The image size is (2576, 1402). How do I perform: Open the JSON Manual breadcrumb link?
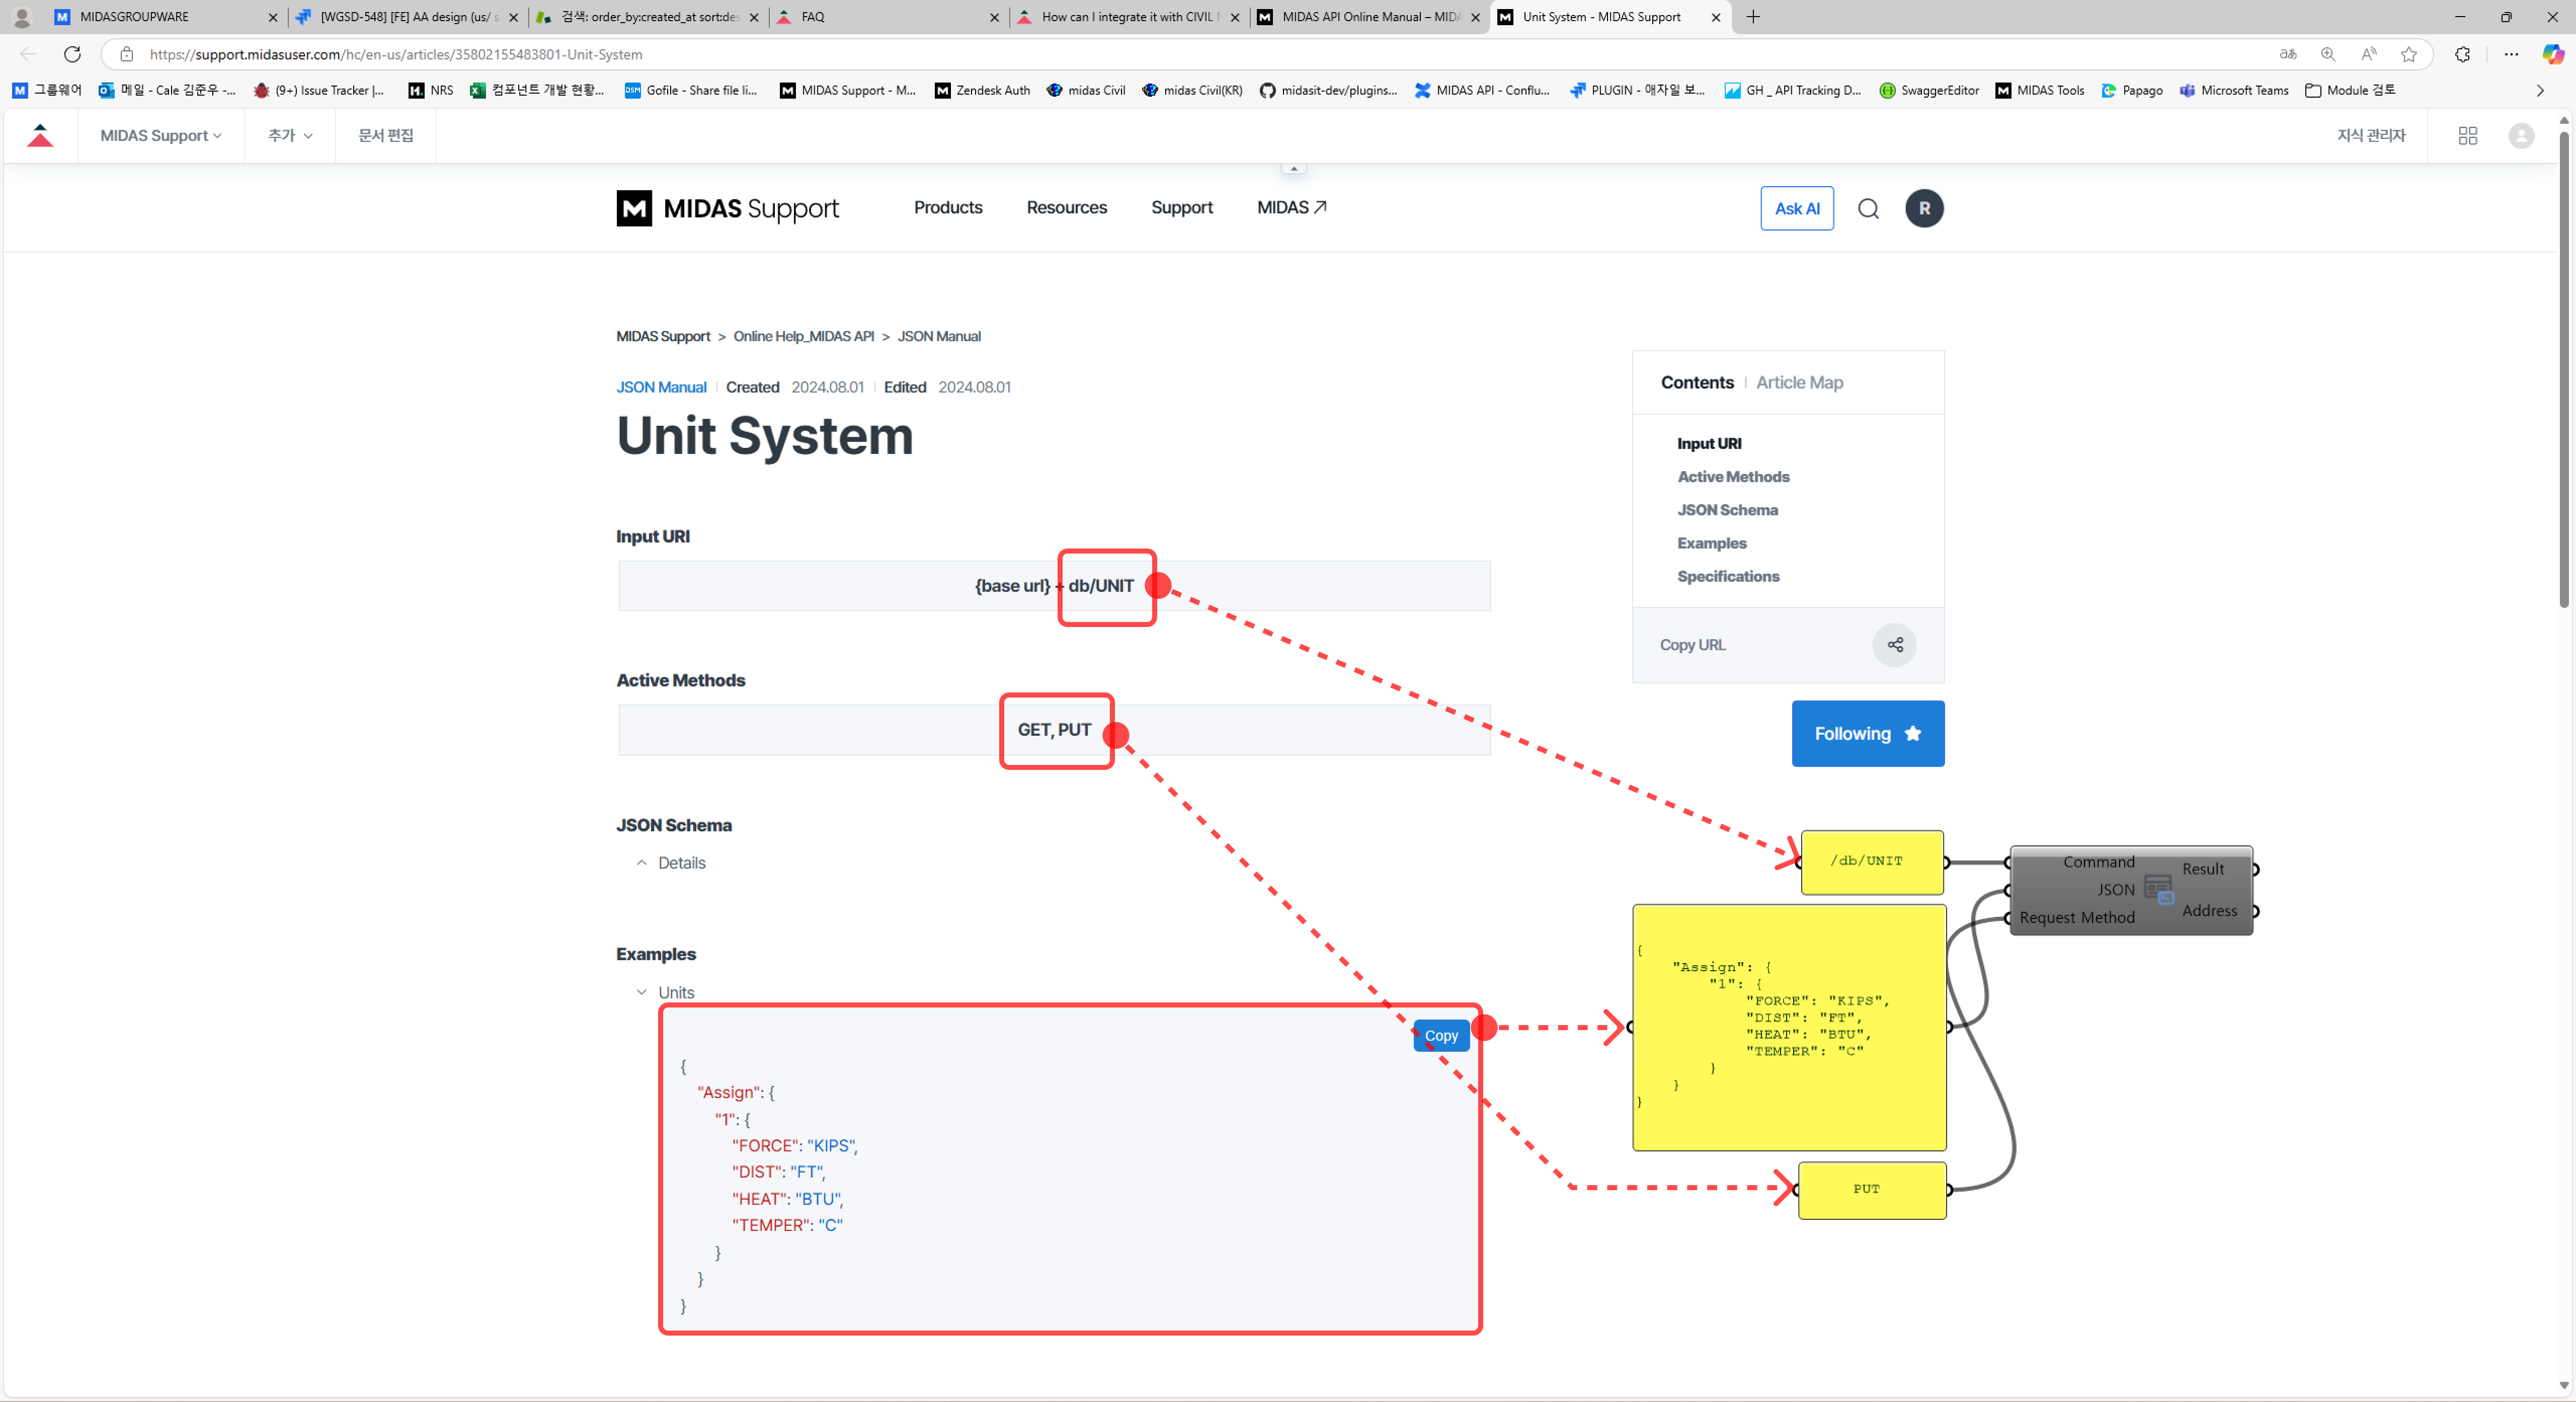point(938,336)
